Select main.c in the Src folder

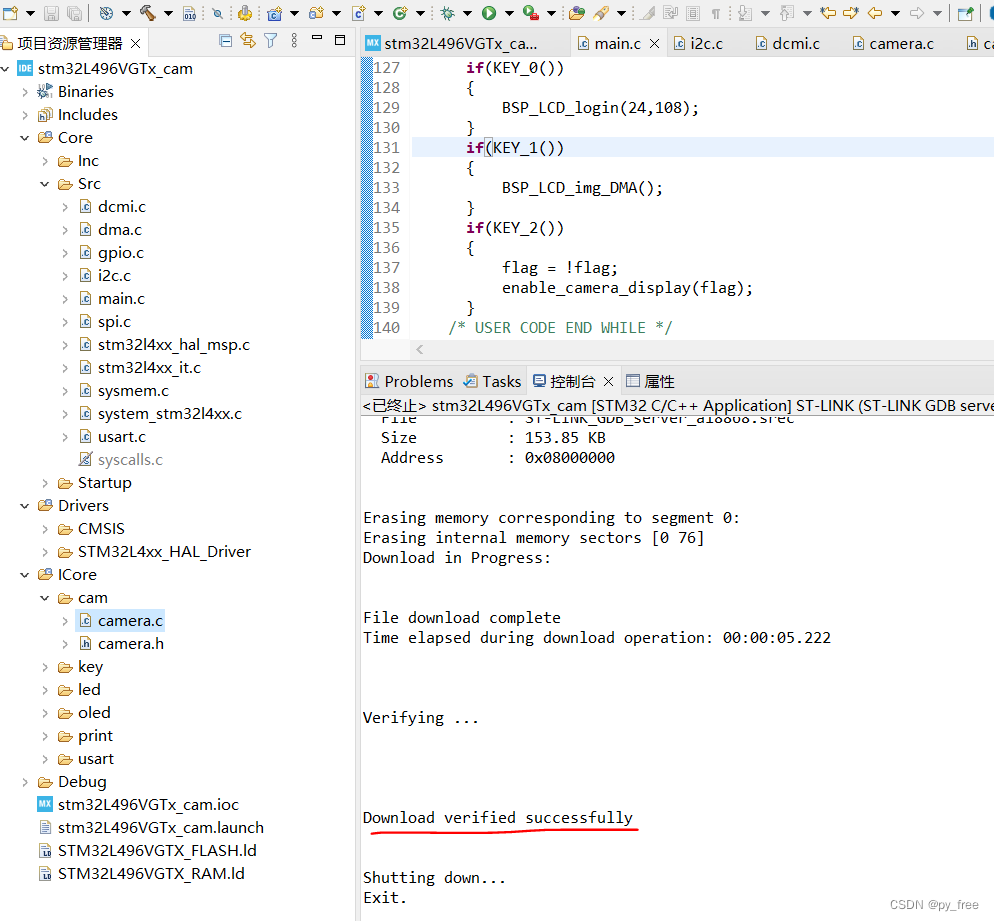pyautogui.click(x=121, y=299)
